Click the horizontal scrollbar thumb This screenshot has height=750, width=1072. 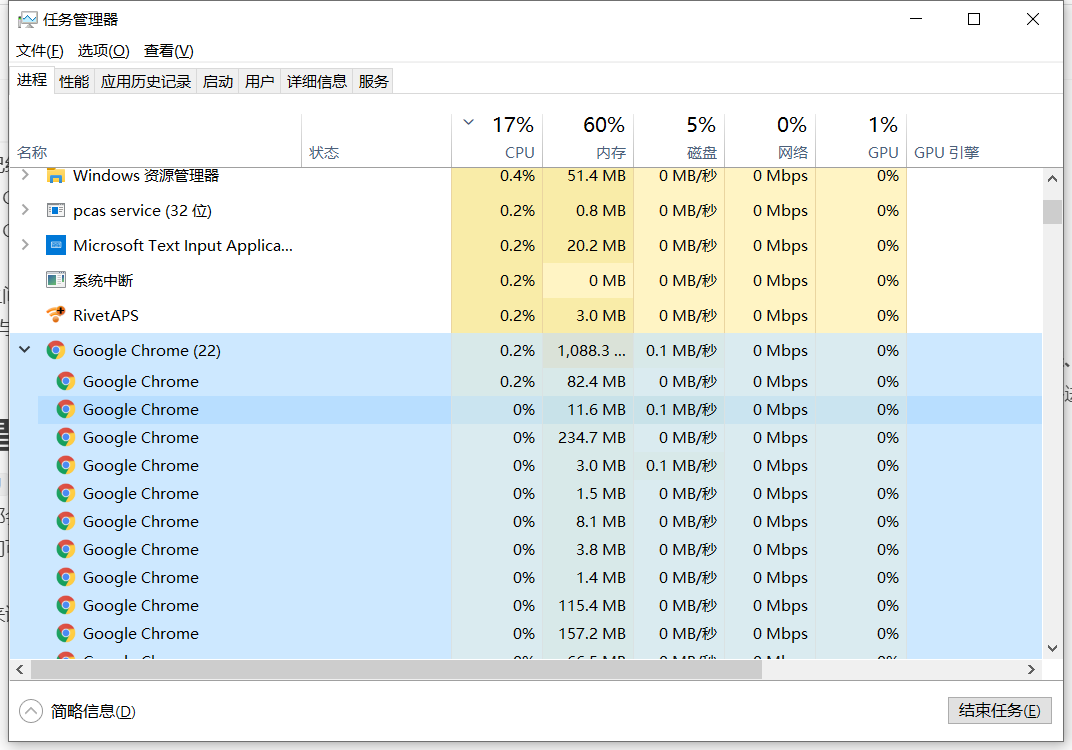pyautogui.click(x=396, y=669)
